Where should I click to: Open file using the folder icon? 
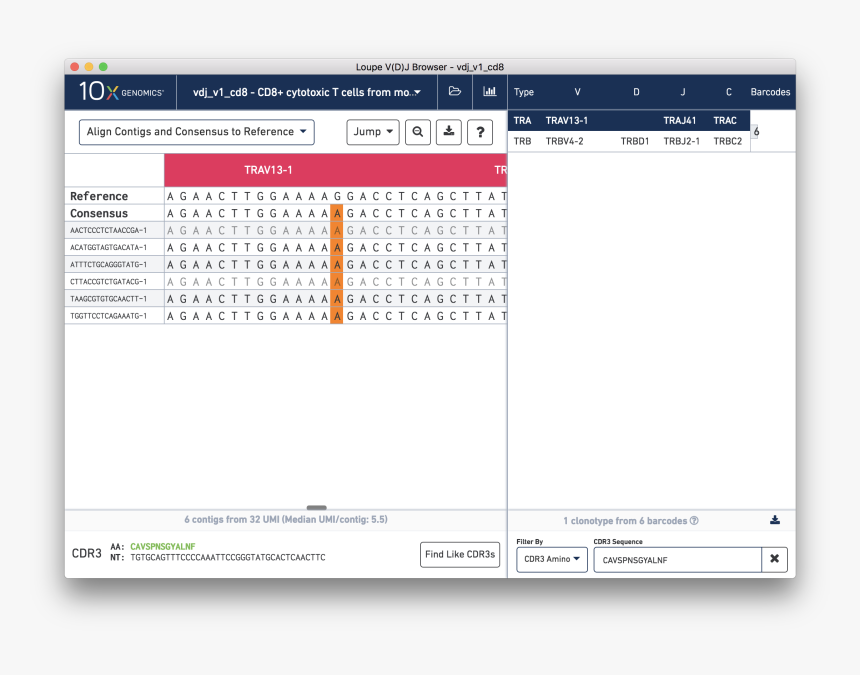[x=455, y=92]
